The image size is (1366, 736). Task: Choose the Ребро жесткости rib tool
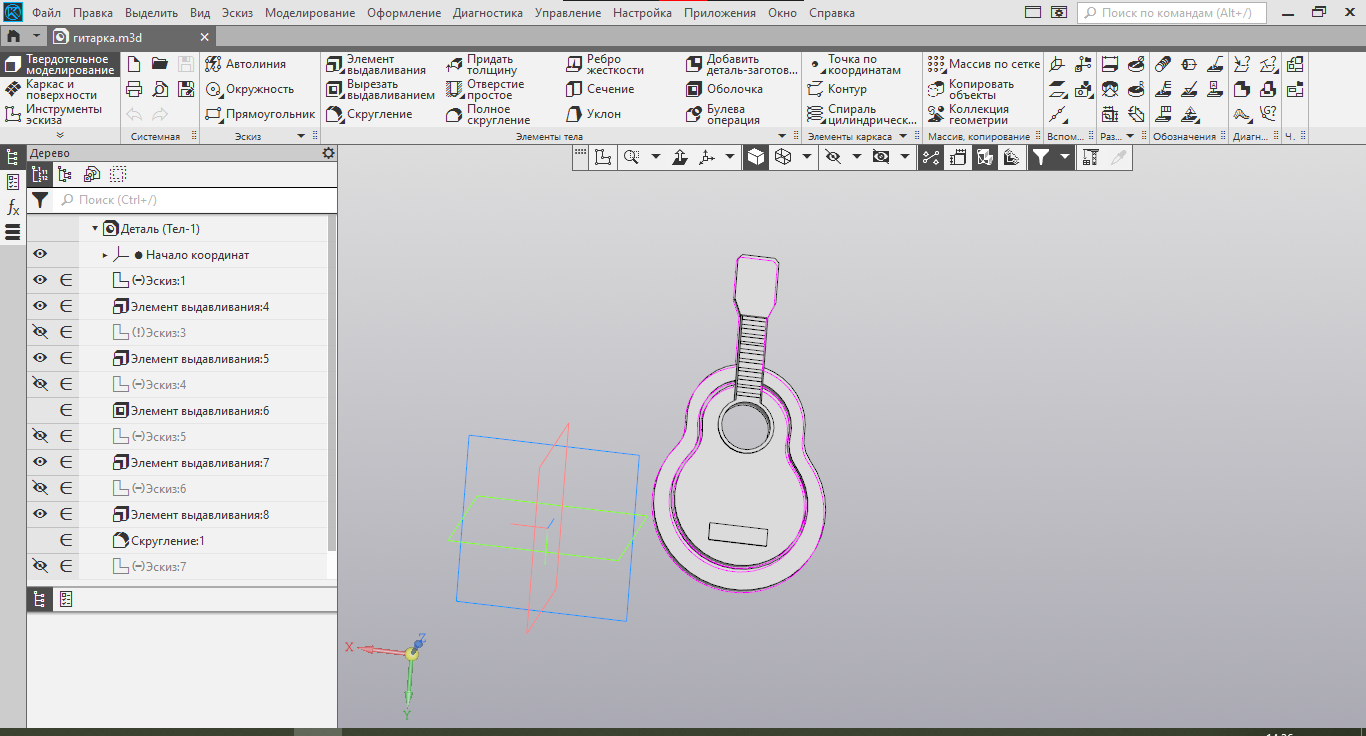(605, 65)
